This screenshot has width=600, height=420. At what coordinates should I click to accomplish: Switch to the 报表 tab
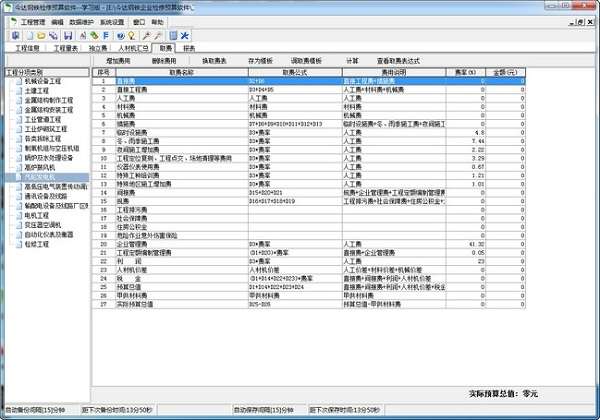coord(189,48)
